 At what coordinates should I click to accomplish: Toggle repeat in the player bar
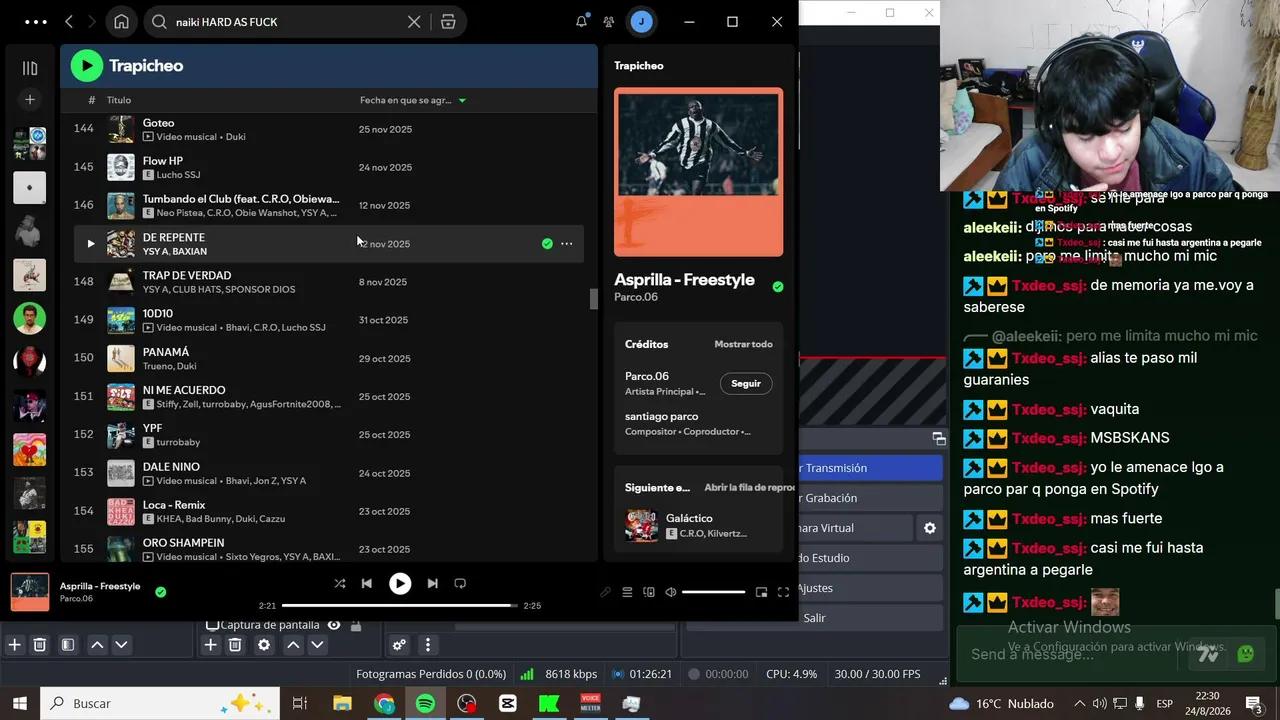click(460, 584)
